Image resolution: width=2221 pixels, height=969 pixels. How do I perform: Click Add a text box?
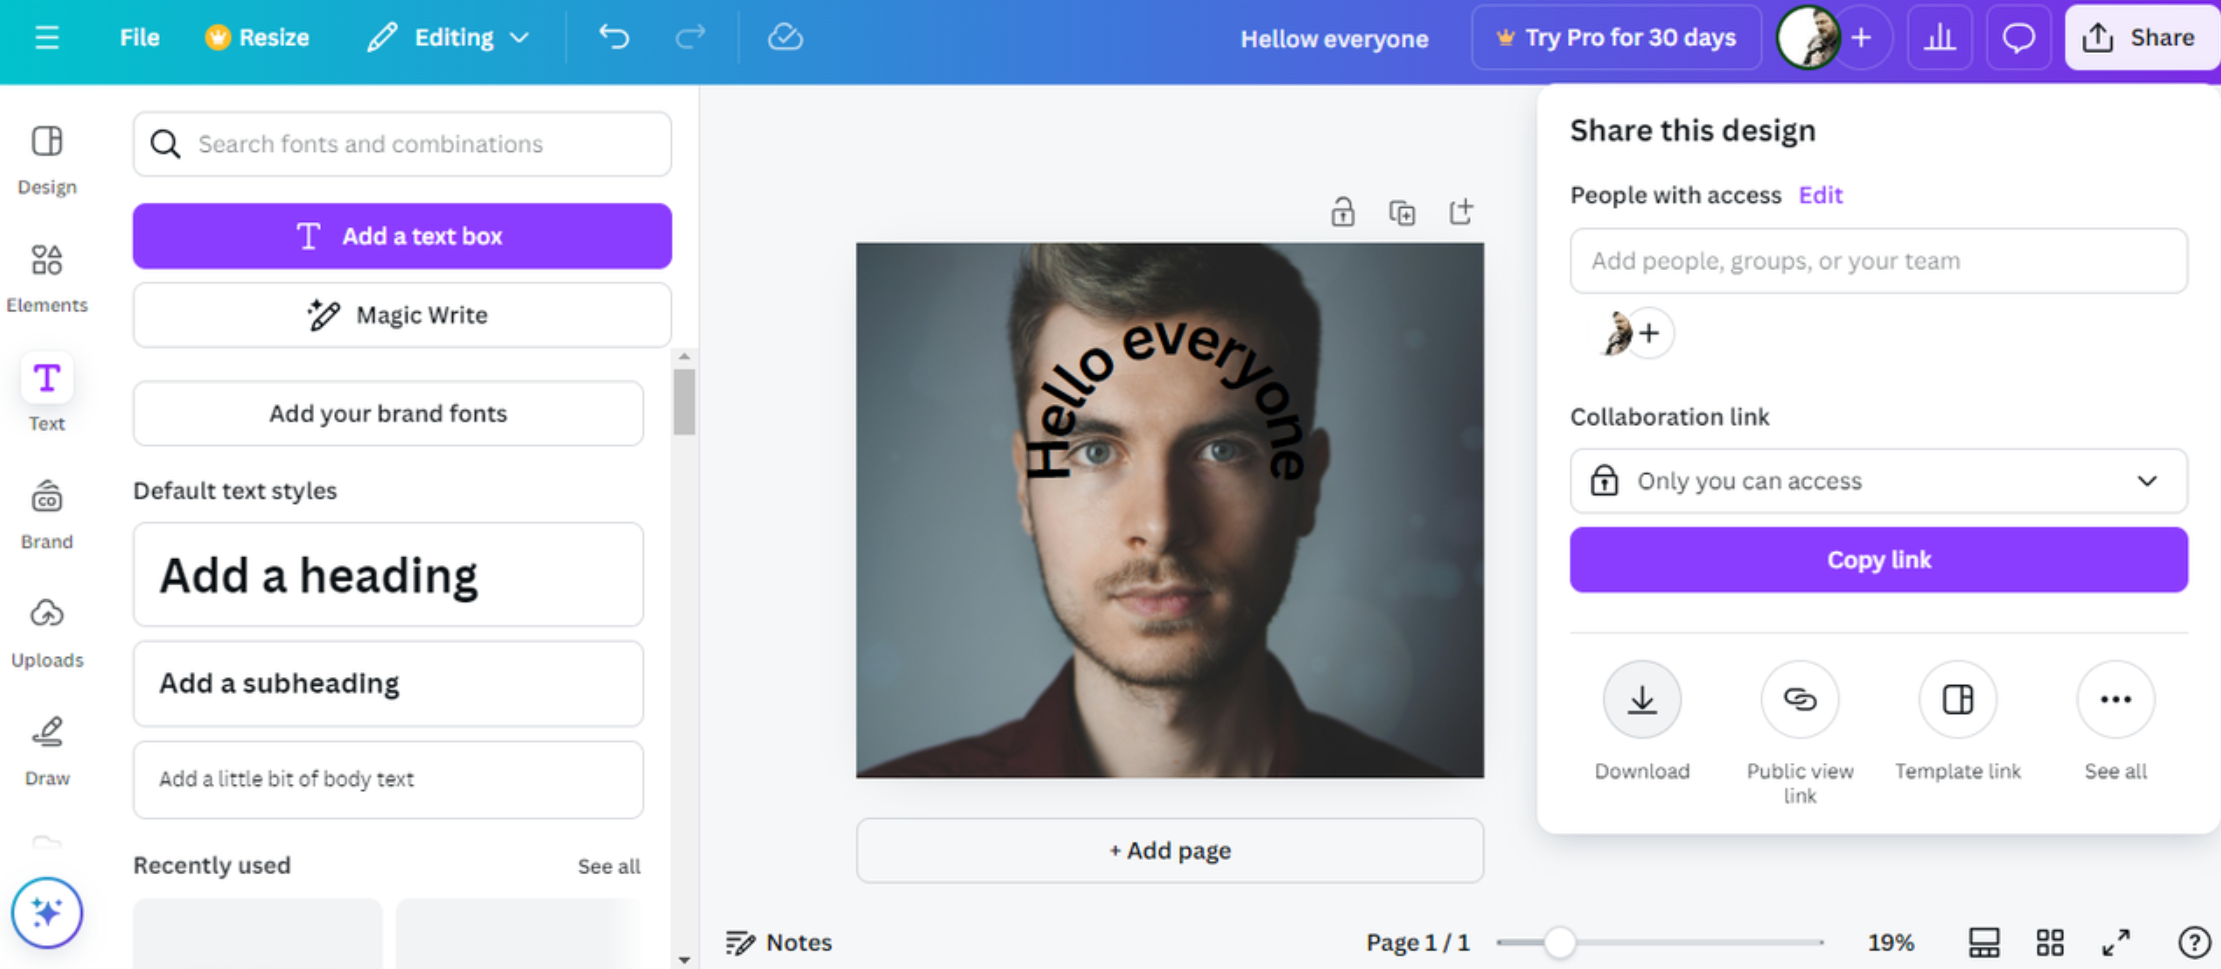coord(402,236)
